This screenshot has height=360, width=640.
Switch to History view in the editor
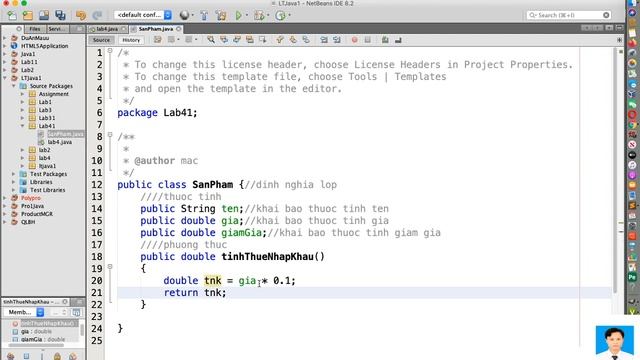[x=131, y=40]
